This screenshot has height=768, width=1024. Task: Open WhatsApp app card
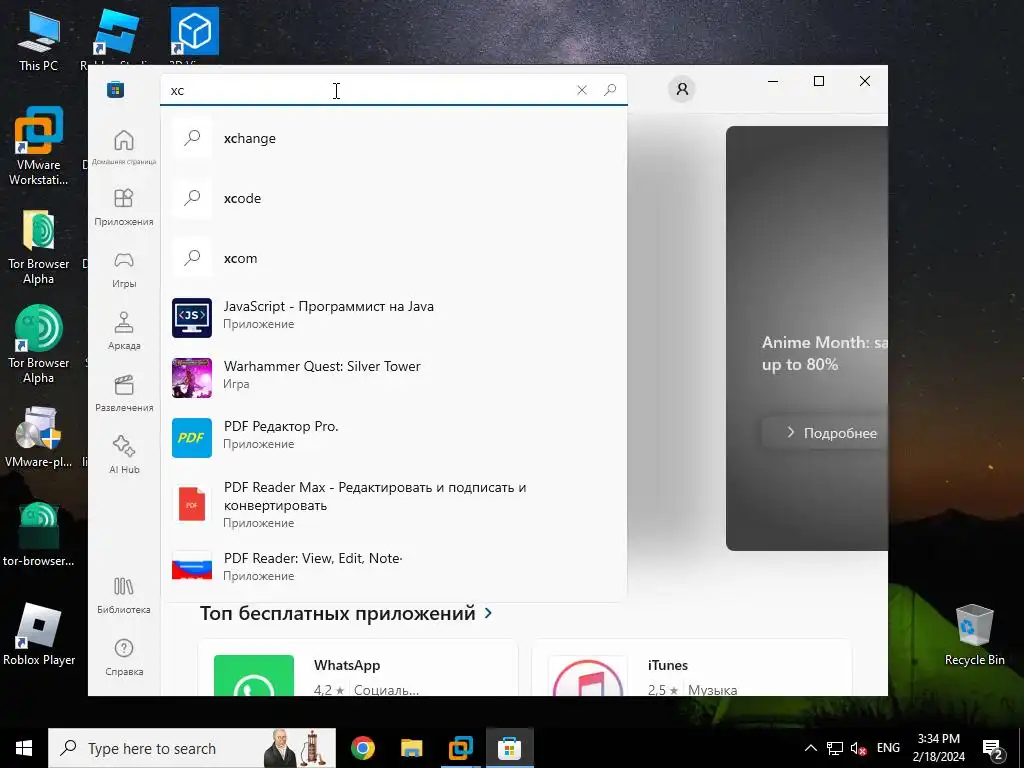coord(358,667)
